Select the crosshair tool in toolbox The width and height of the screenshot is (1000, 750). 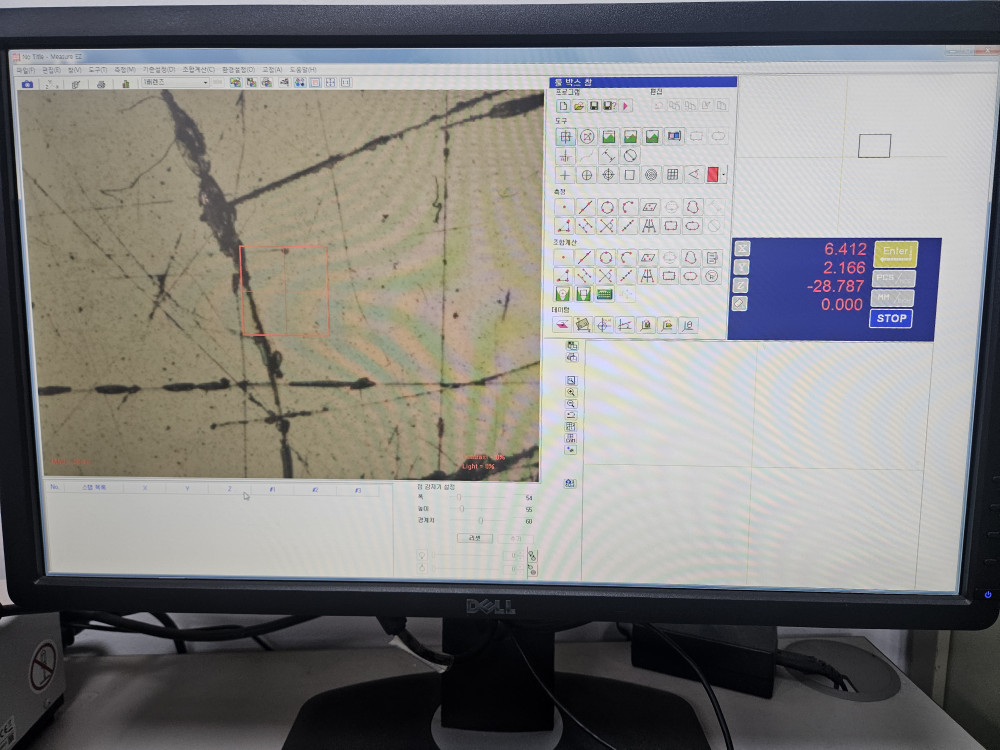pos(565,137)
